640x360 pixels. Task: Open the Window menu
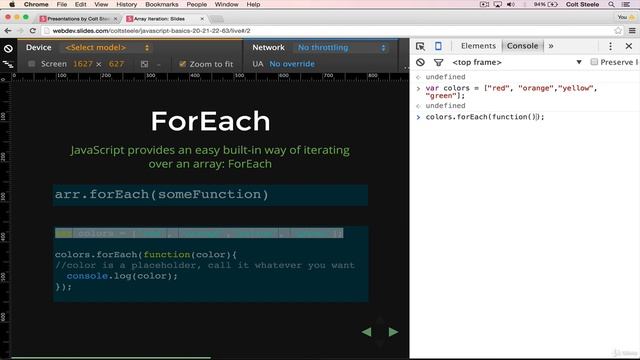tap(226, 4)
